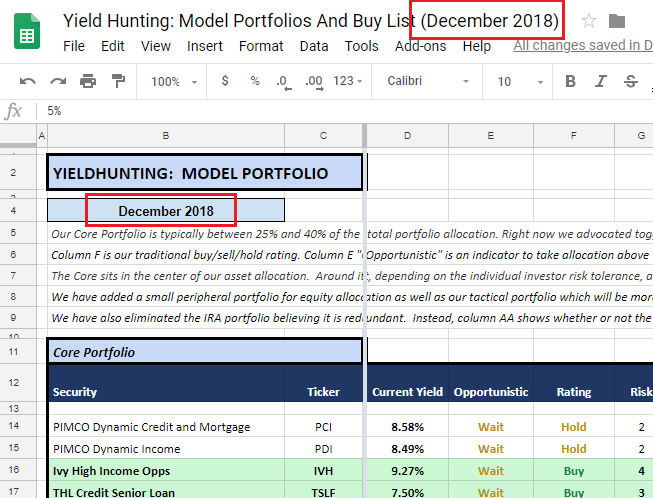
Task: Redo the last action
Action: [58, 81]
